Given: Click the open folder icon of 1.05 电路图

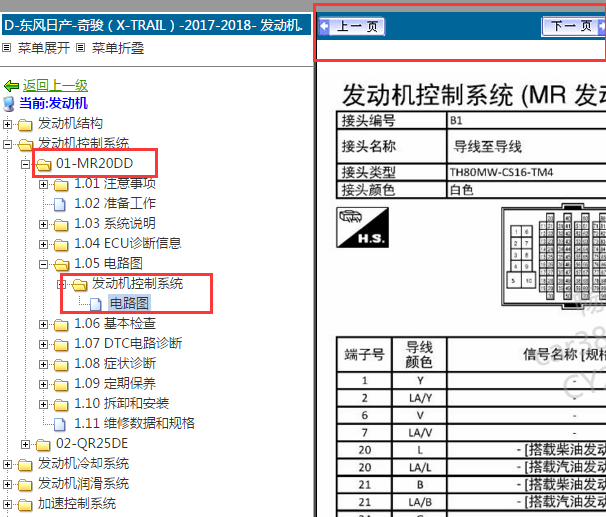Looking at the screenshot, I should (61, 265).
